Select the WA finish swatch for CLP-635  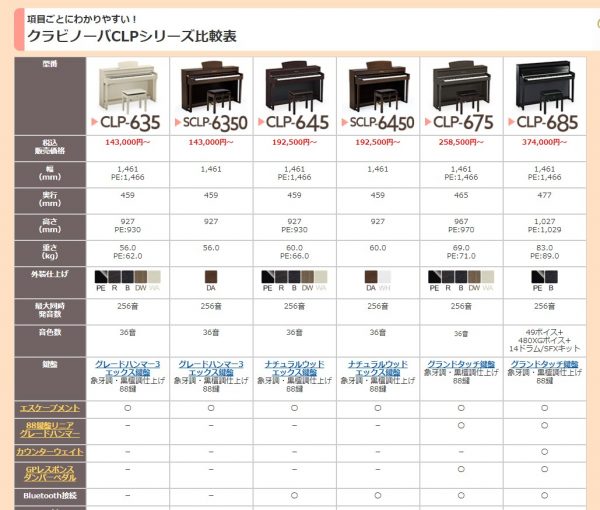point(154,277)
